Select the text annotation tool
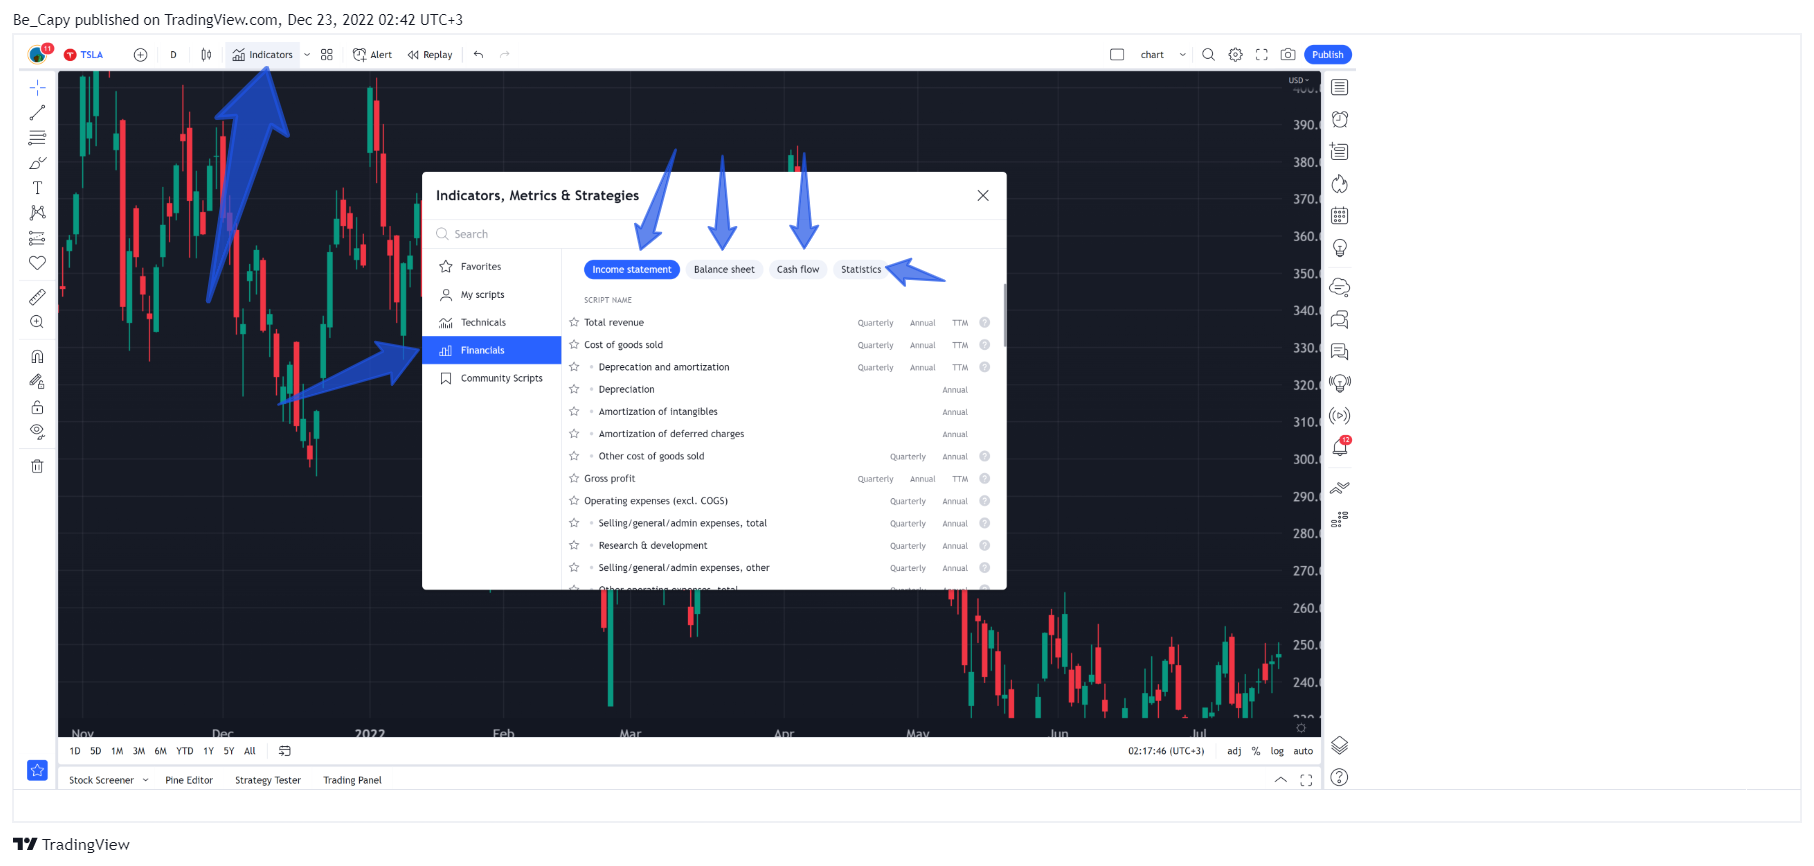 [37, 188]
